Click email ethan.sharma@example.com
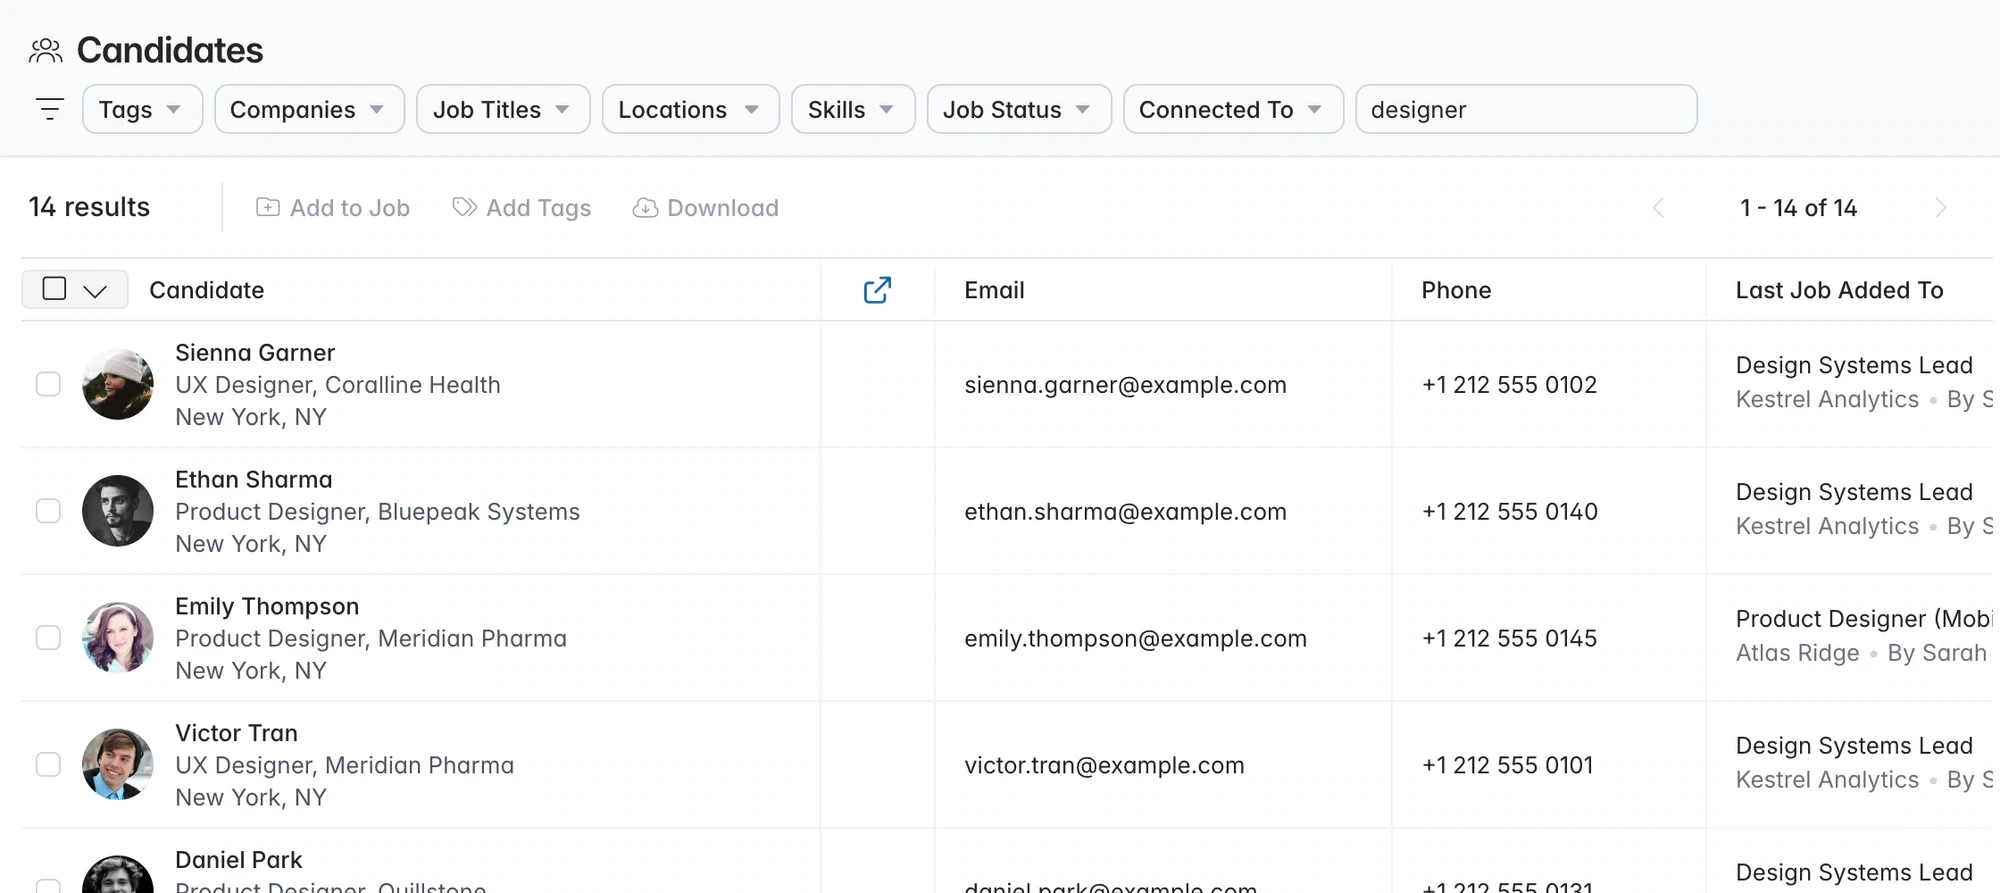 [x=1125, y=512]
